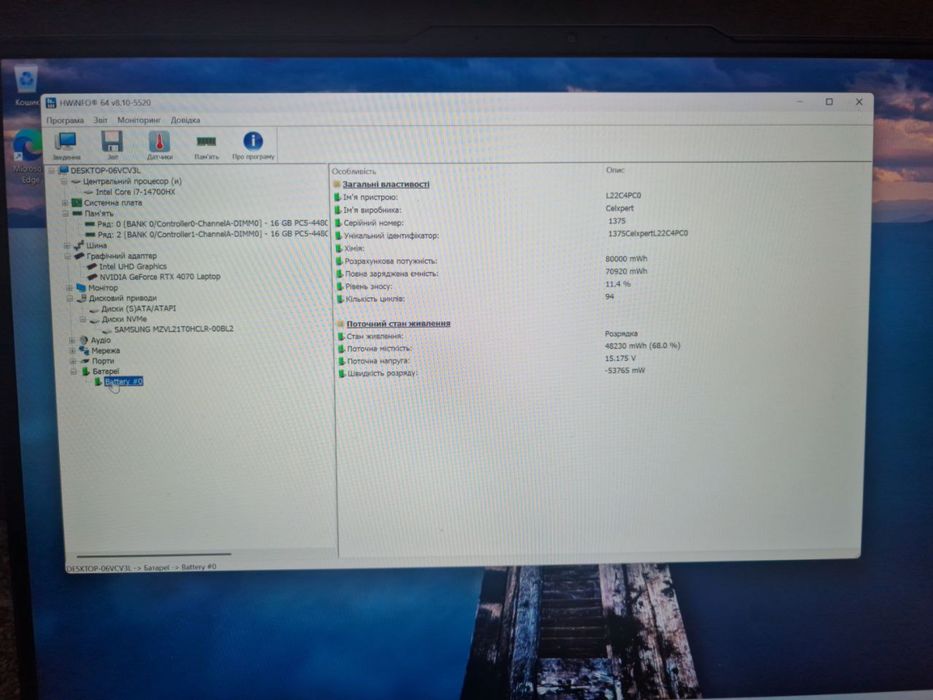The image size is (933, 700).
Task: Click the device name value L22C4PC0
Action: click(623, 195)
